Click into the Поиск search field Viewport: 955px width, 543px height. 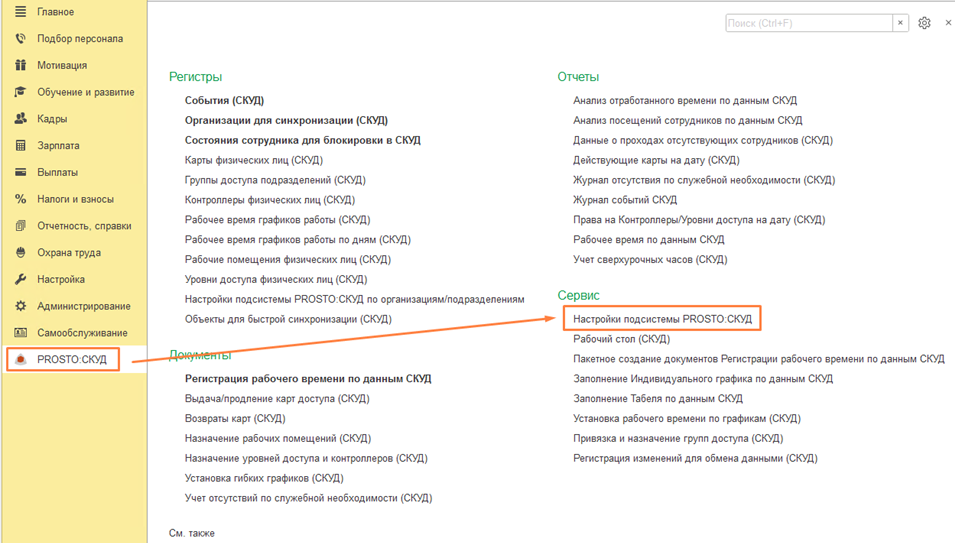pyautogui.click(x=808, y=23)
